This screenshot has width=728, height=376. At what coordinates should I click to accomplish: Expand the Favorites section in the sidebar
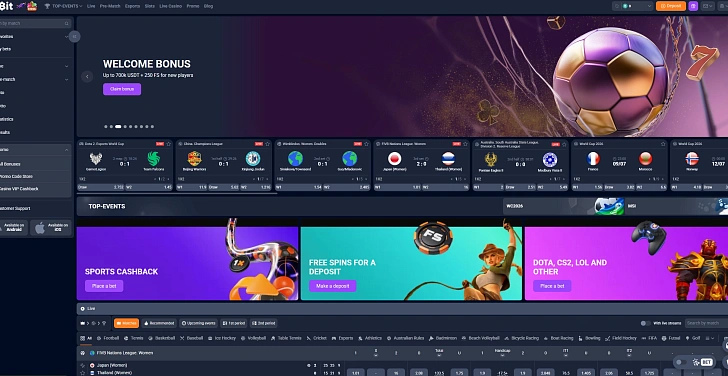34,36
